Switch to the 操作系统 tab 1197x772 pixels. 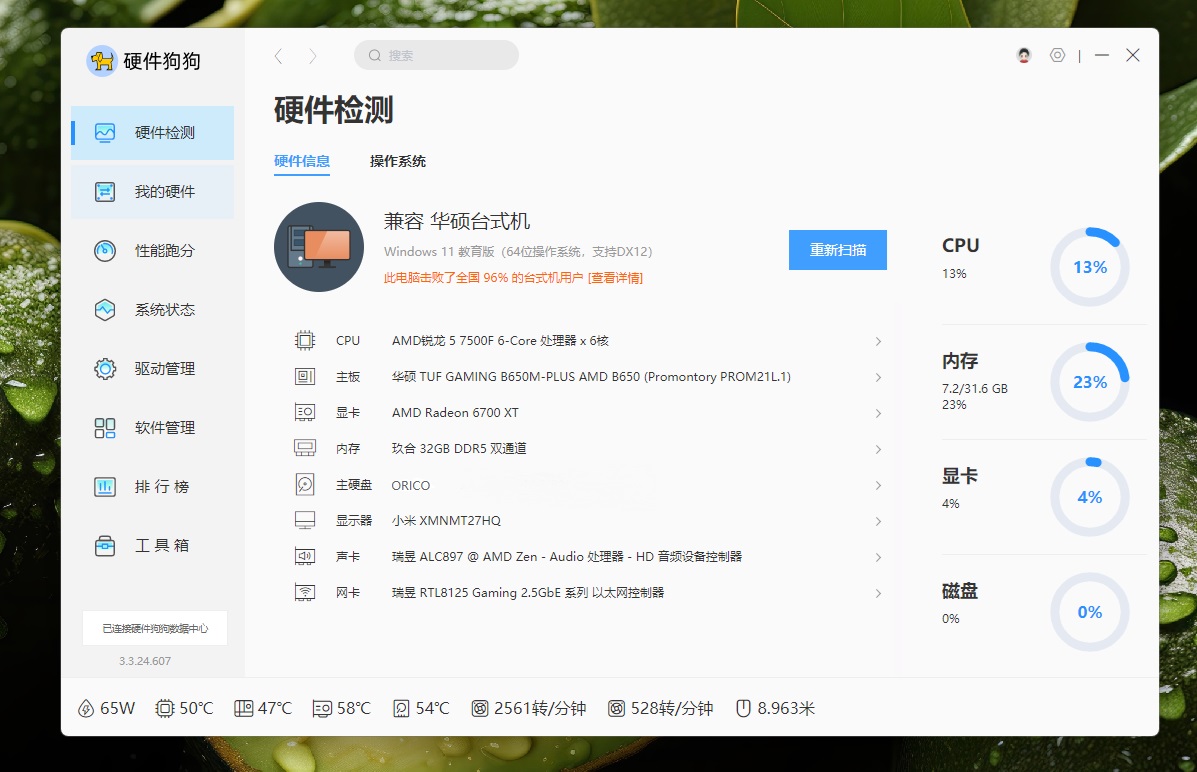(398, 161)
